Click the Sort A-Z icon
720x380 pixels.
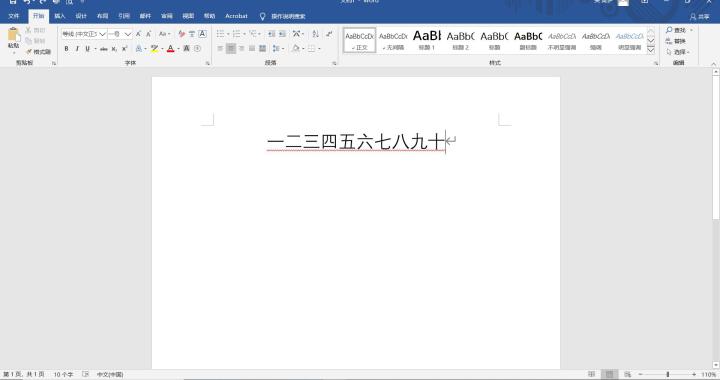315,34
